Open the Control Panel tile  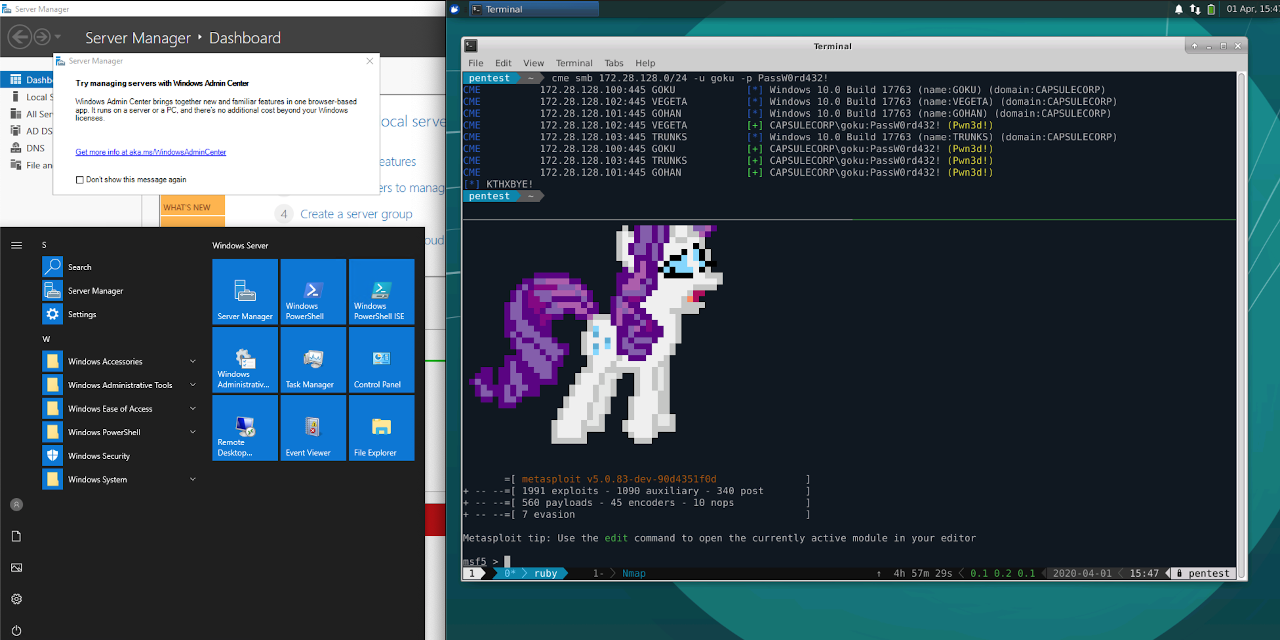381,359
